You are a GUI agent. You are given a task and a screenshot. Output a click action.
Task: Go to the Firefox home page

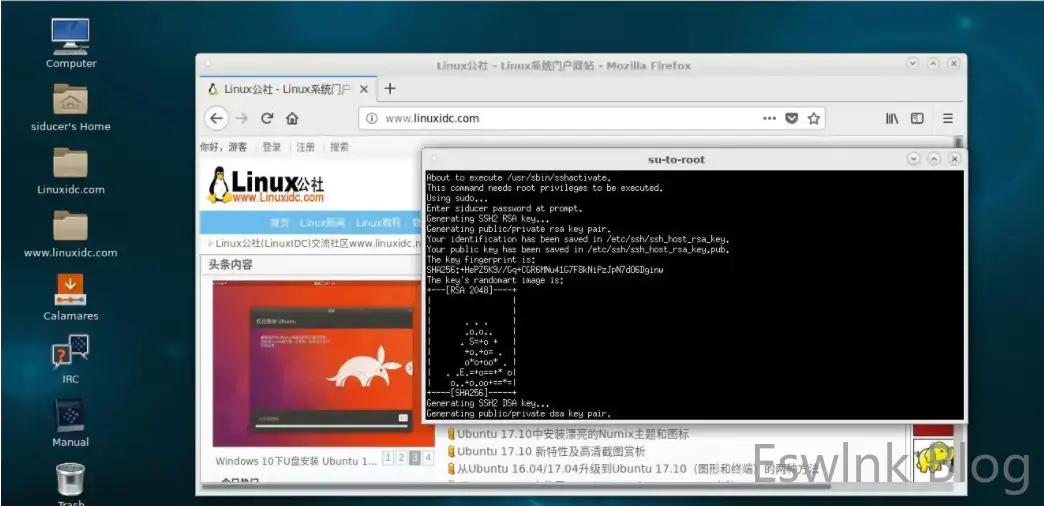292,118
